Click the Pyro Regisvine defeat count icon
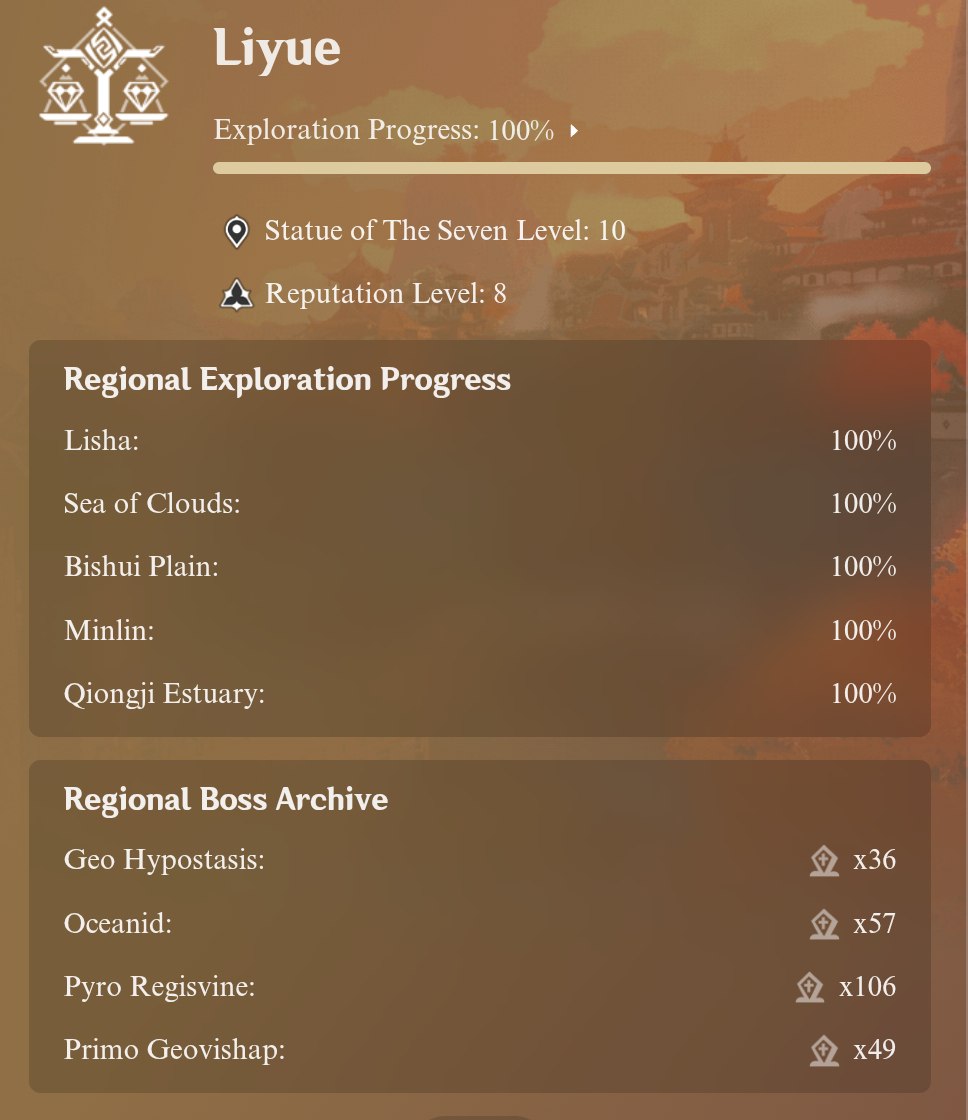The image size is (968, 1120). click(809, 988)
